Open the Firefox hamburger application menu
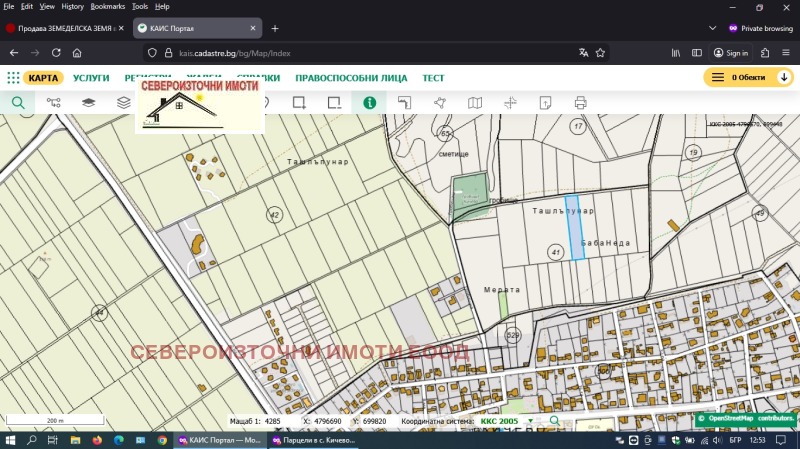 coord(786,53)
